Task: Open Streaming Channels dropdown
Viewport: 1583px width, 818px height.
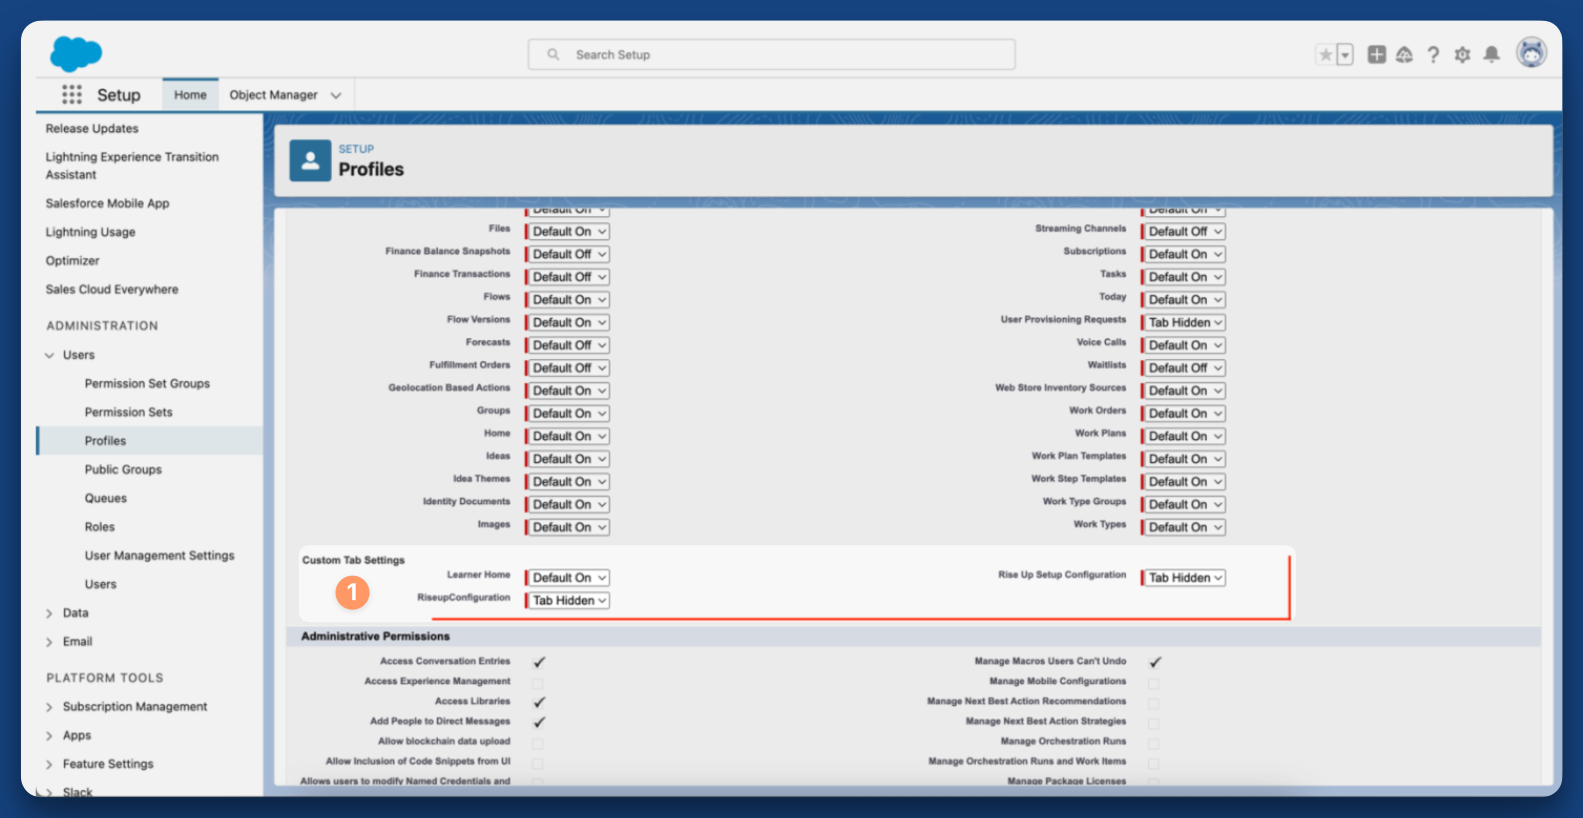Action: coord(1183,231)
